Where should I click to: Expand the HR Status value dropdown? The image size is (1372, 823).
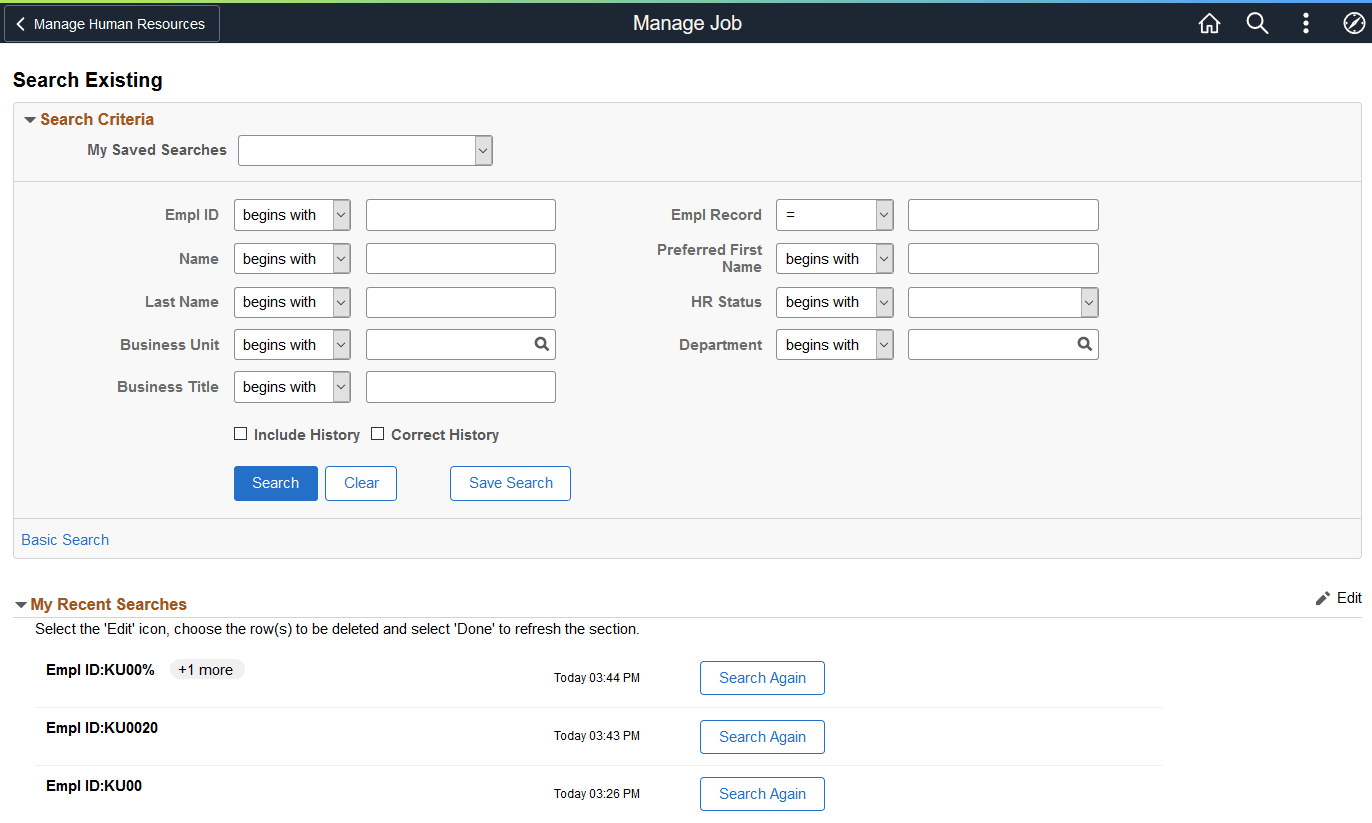[1089, 302]
